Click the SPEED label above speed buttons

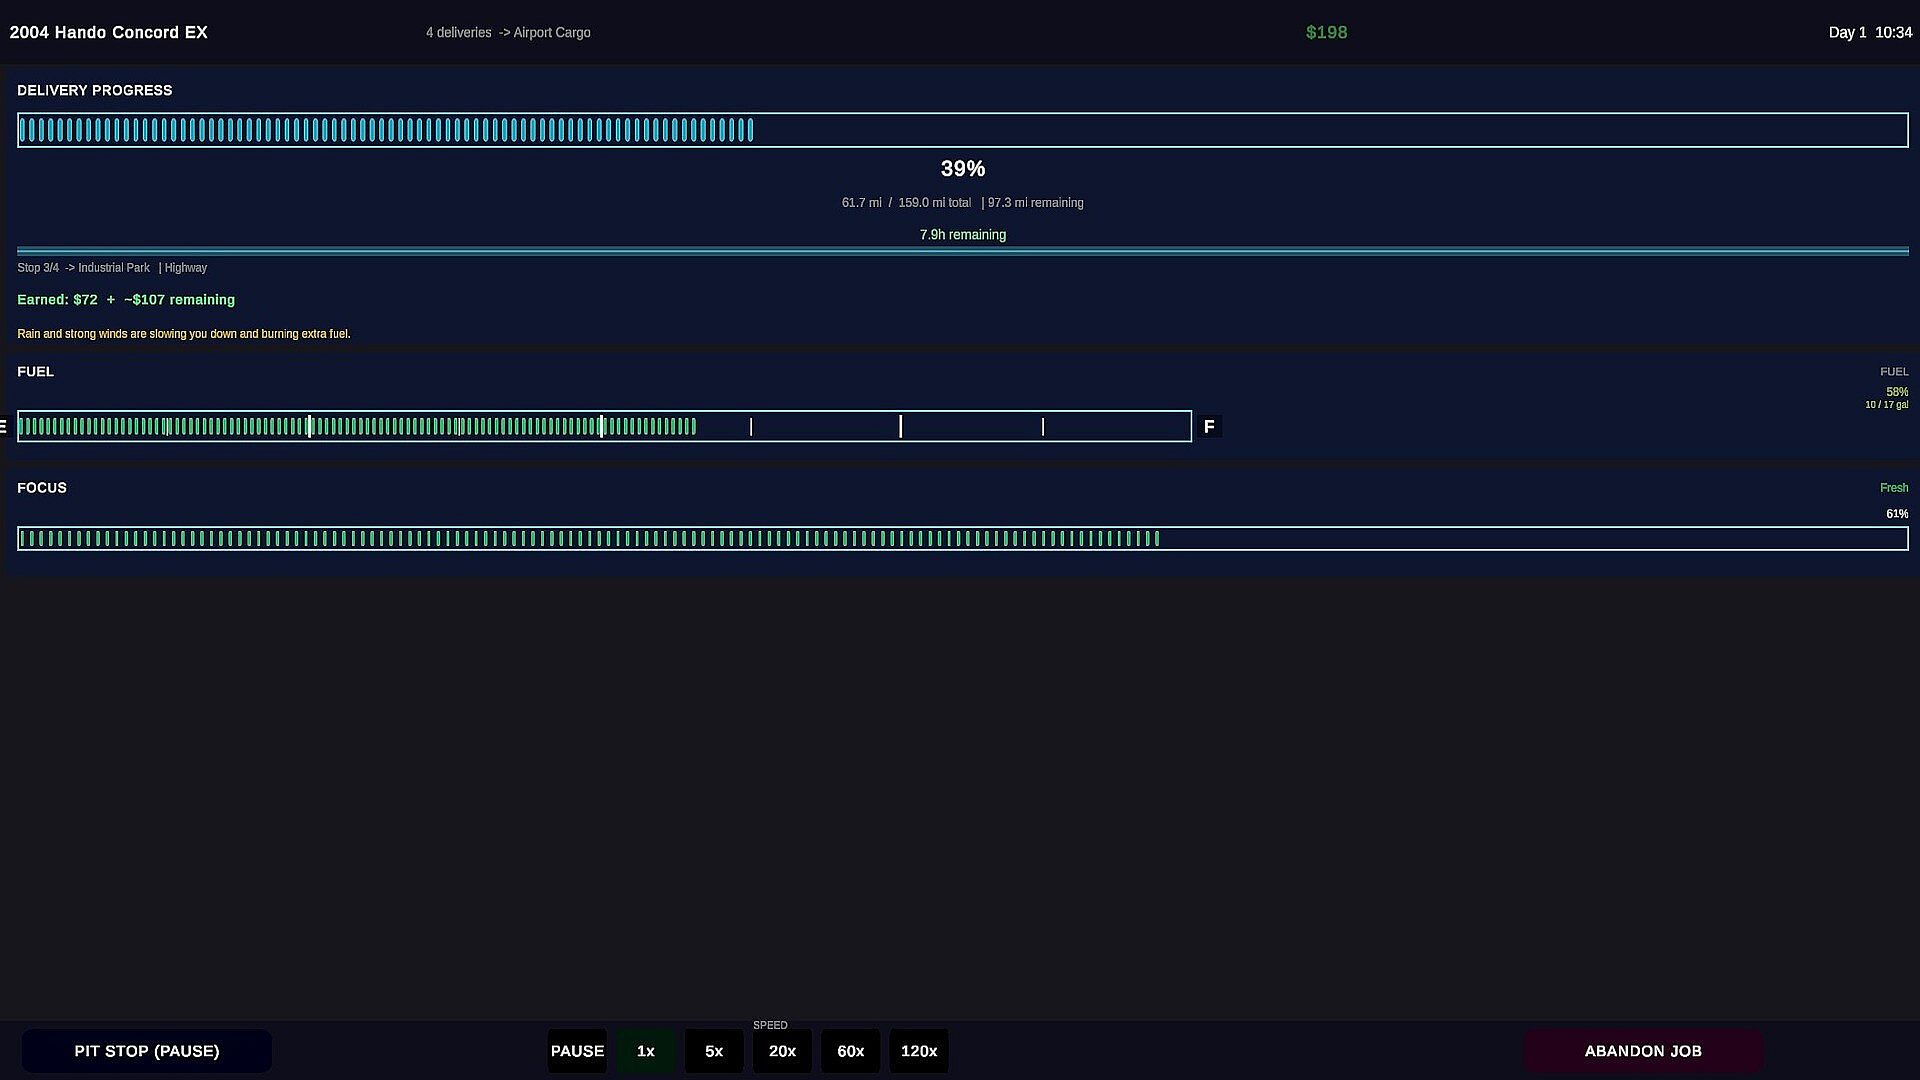point(770,1025)
